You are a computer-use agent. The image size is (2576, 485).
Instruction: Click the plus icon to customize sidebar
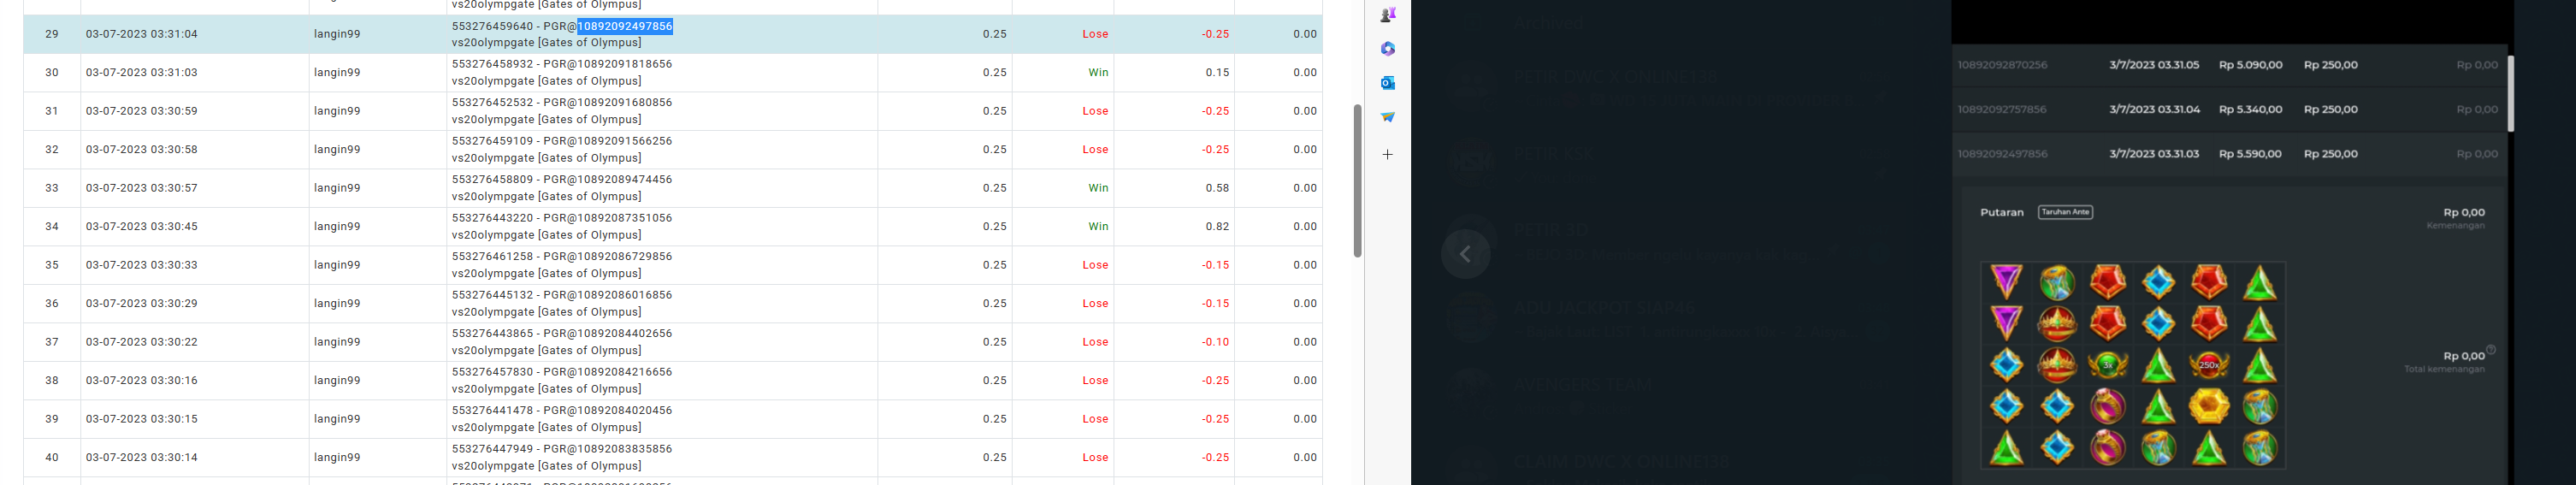coord(1388,155)
